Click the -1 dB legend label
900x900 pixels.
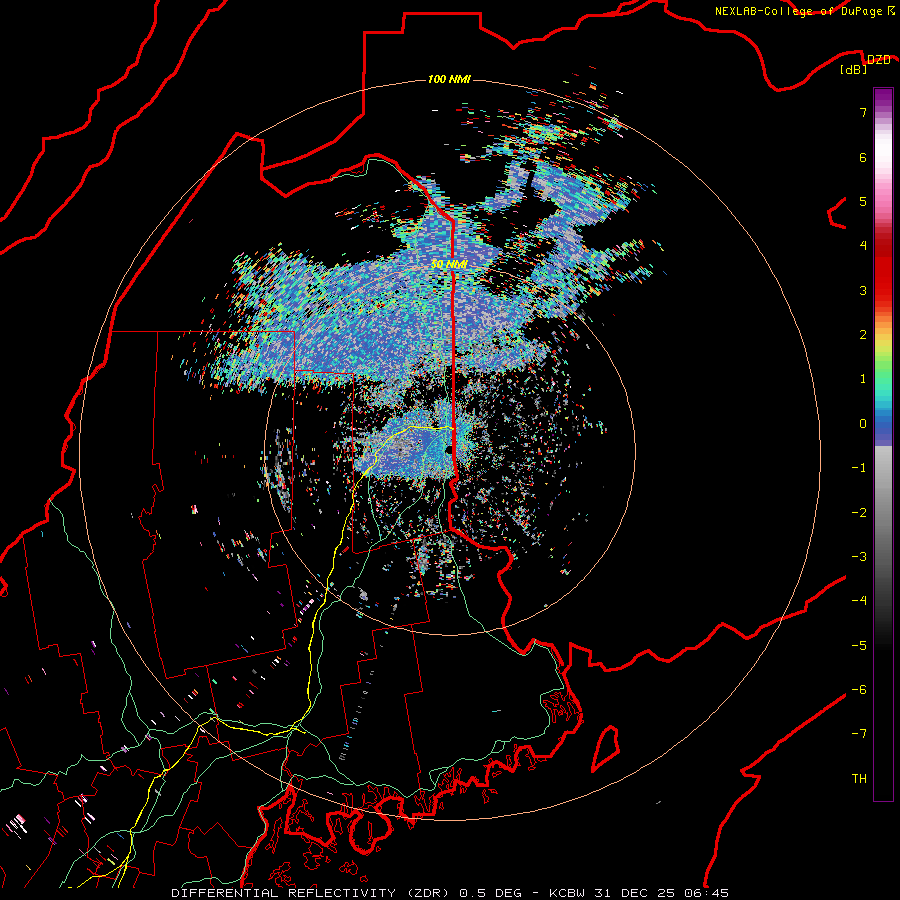pyautogui.click(x=859, y=468)
